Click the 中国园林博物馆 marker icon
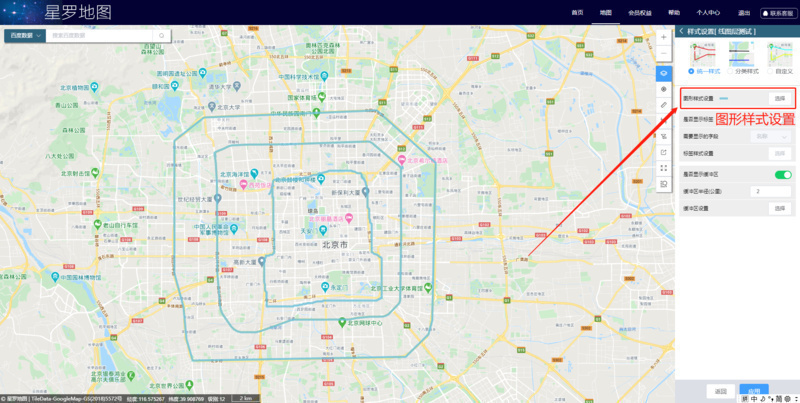This screenshot has width=800, height=403. click(55, 277)
